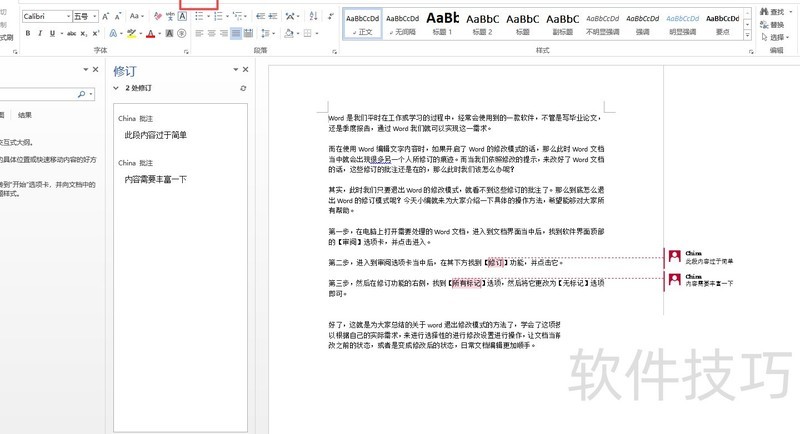Screen dimensions: 800x434
Task: Toggle superscript formatting
Action: (x=97, y=33)
